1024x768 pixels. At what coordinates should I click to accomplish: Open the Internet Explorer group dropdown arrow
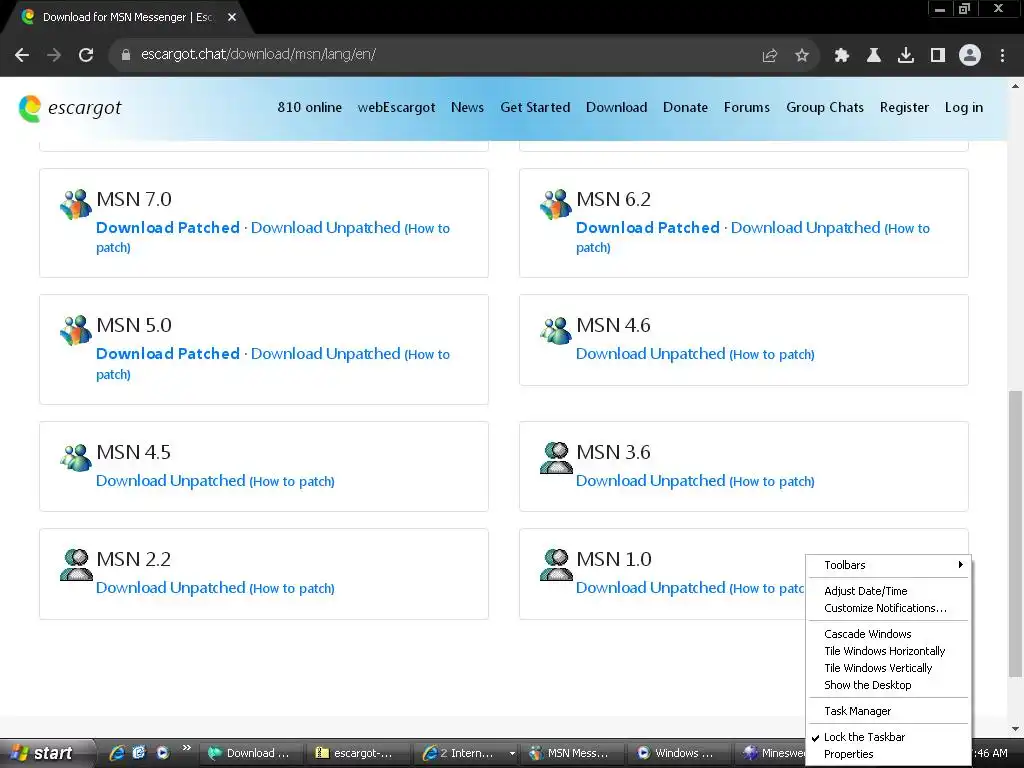[512, 754]
